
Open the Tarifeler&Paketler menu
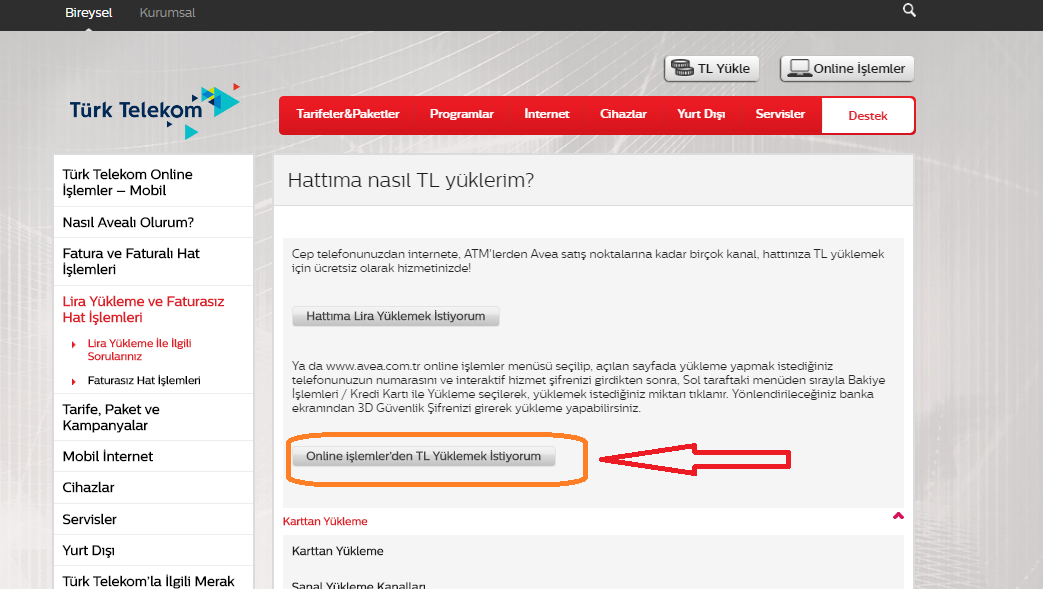coord(348,114)
